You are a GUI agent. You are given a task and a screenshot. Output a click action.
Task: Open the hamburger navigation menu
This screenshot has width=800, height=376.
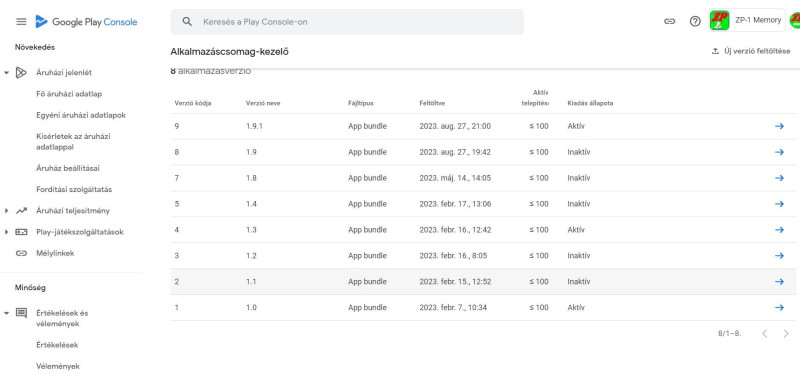point(21,21)
